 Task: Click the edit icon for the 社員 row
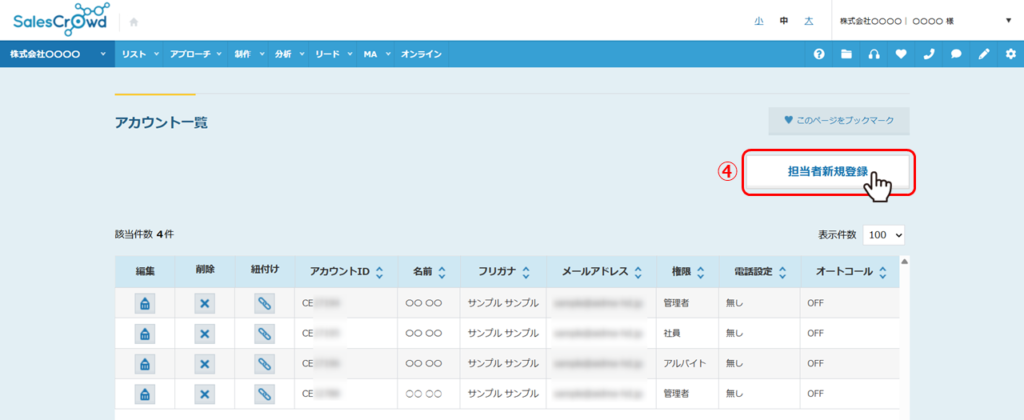tap(144, 333)
